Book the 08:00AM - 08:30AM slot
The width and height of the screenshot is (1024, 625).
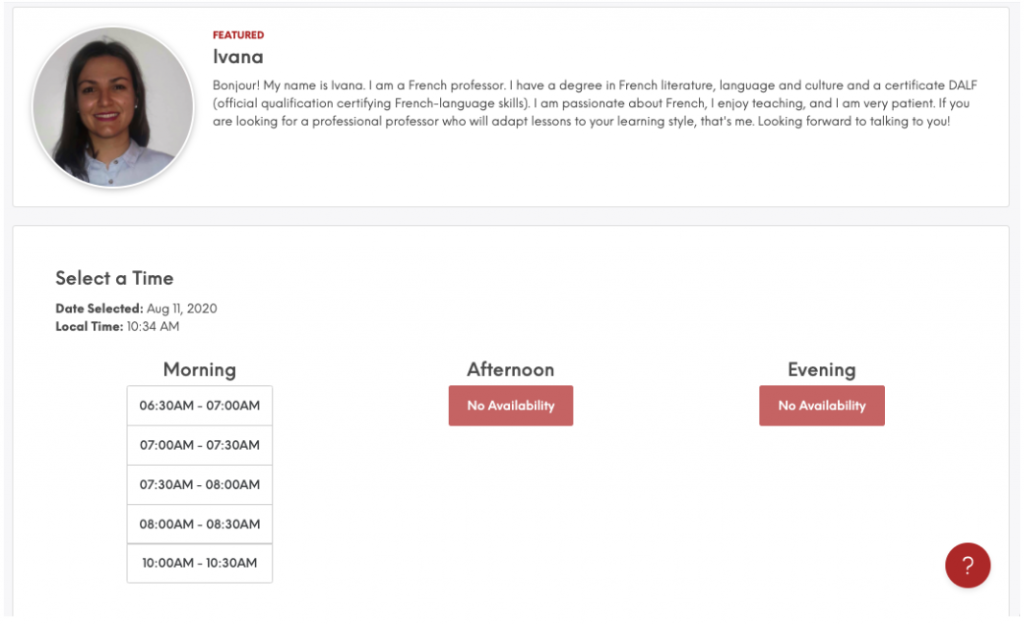pos(199,524)
